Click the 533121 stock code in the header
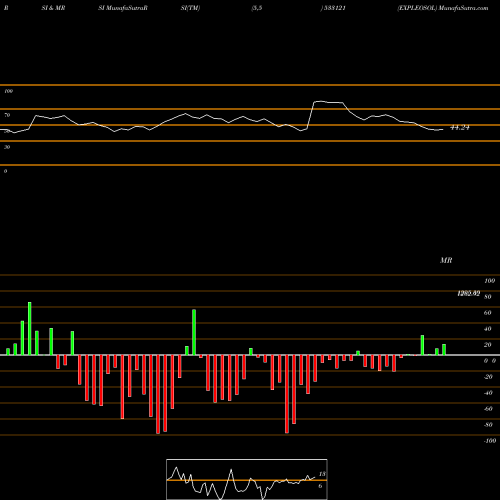Viewport: 500px width, 500px height. (x=334, y=8)
